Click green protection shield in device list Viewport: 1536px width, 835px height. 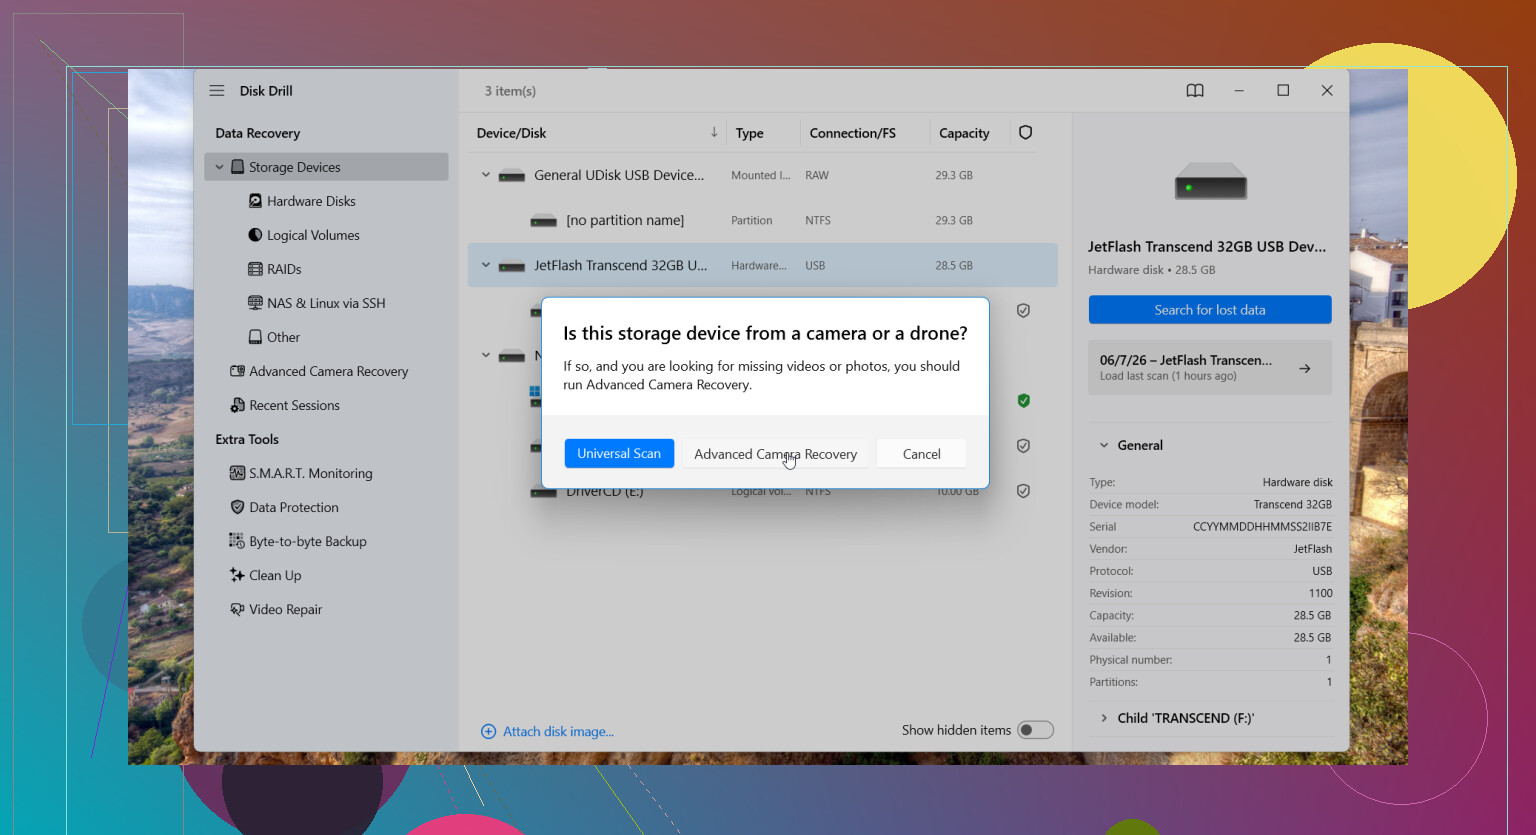[x=1023, y=400]
